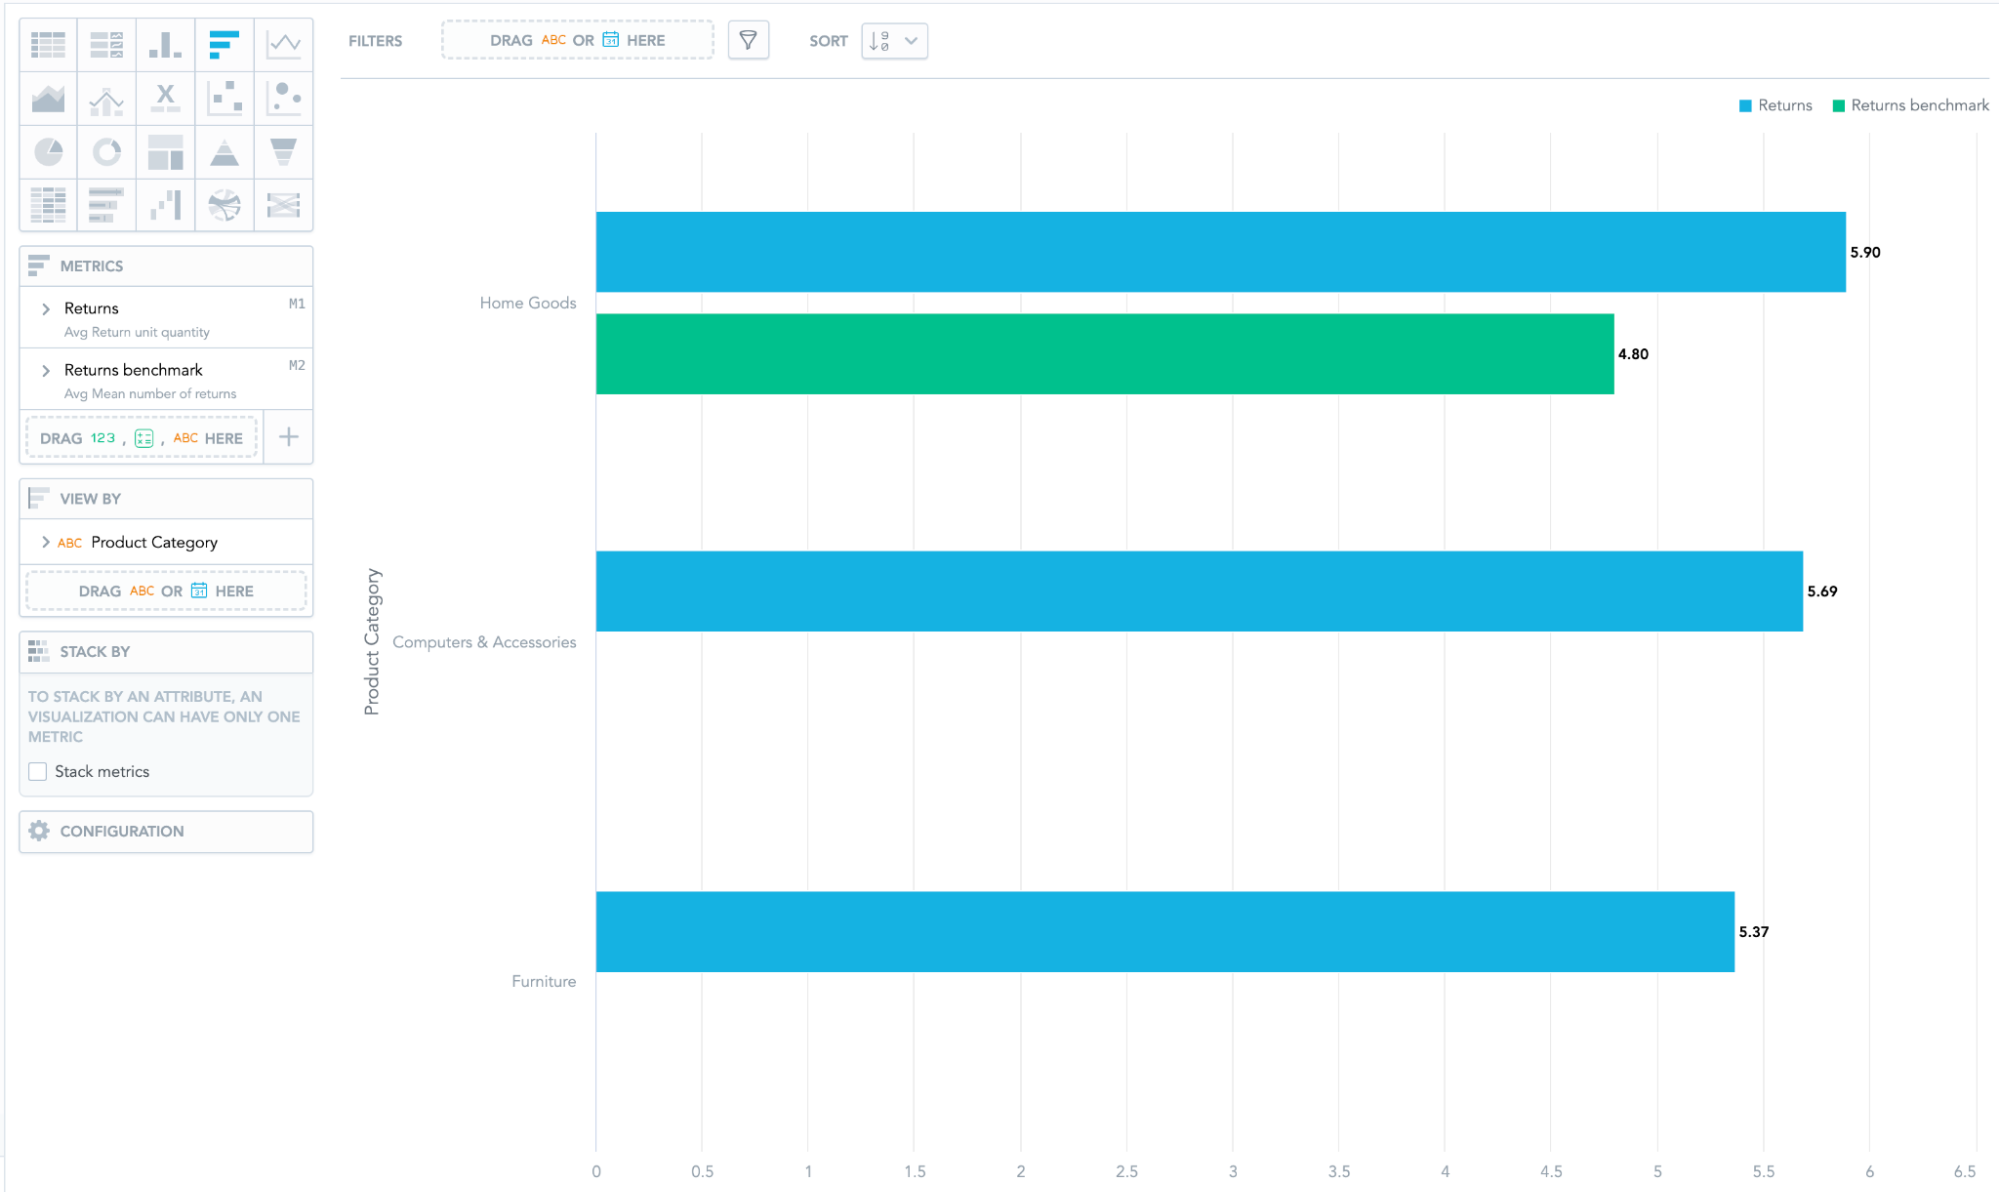Viewport: 1999px width, 1192px height.
Task: Enable Stack metrics checkbox
Action: coord(35,771)
